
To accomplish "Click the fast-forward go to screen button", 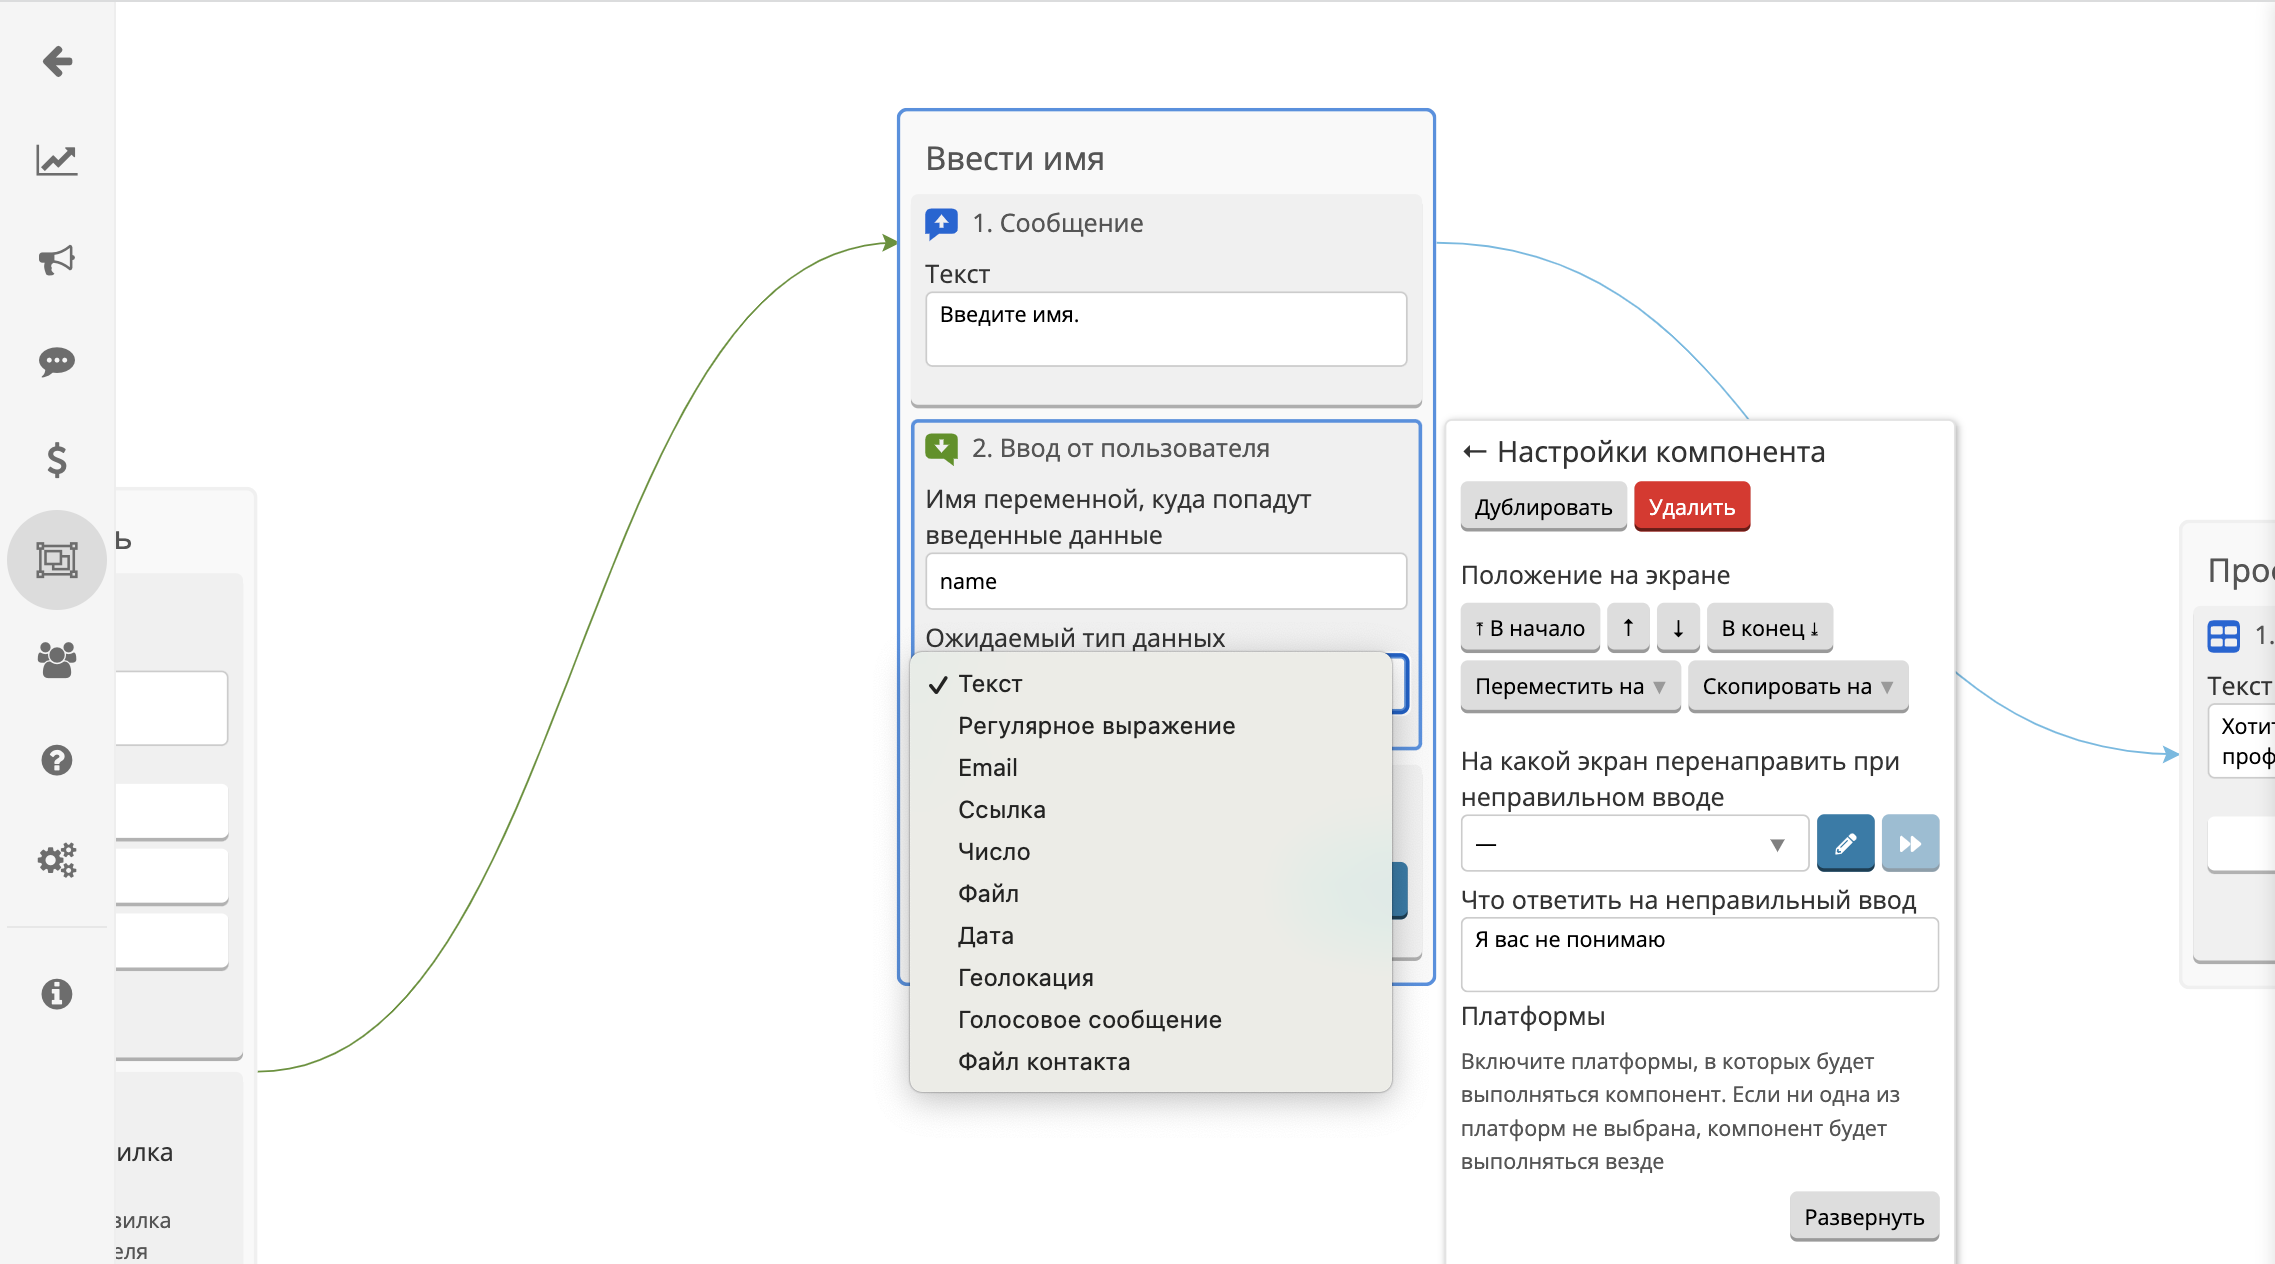I will (1910, 843).
